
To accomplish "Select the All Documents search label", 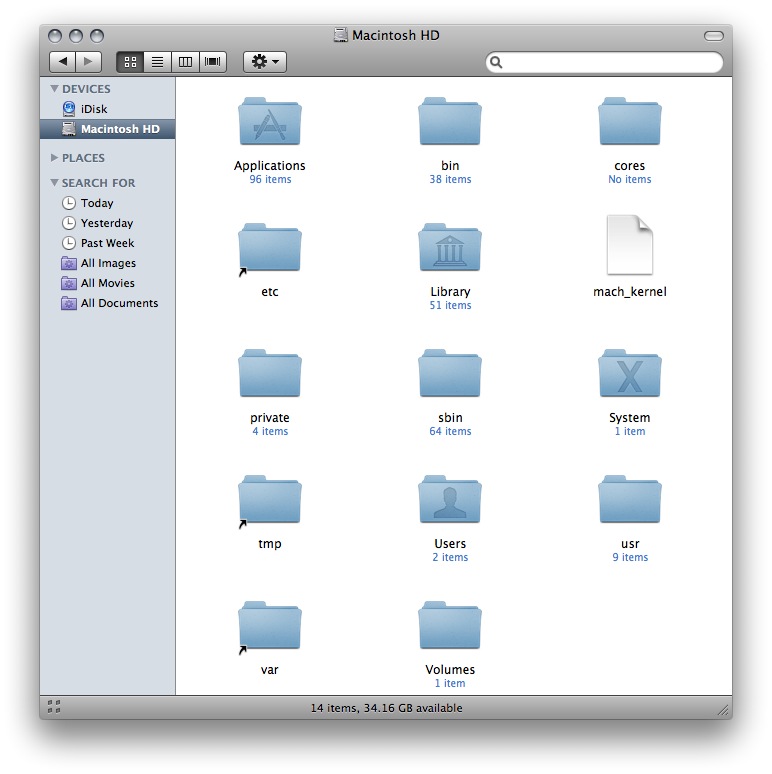I will (x=119, y=303).
